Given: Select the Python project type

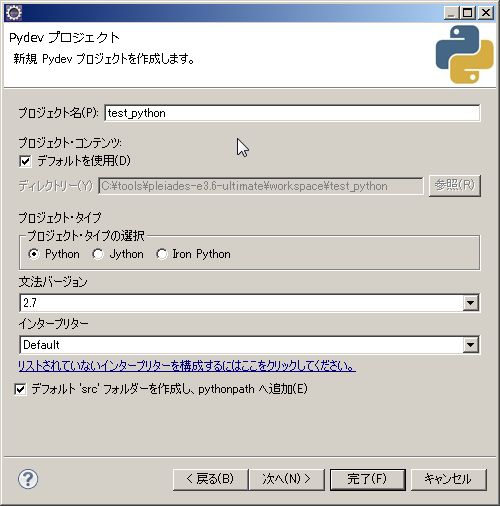Looking at the screenshot, I should click(x=34, y=254).
